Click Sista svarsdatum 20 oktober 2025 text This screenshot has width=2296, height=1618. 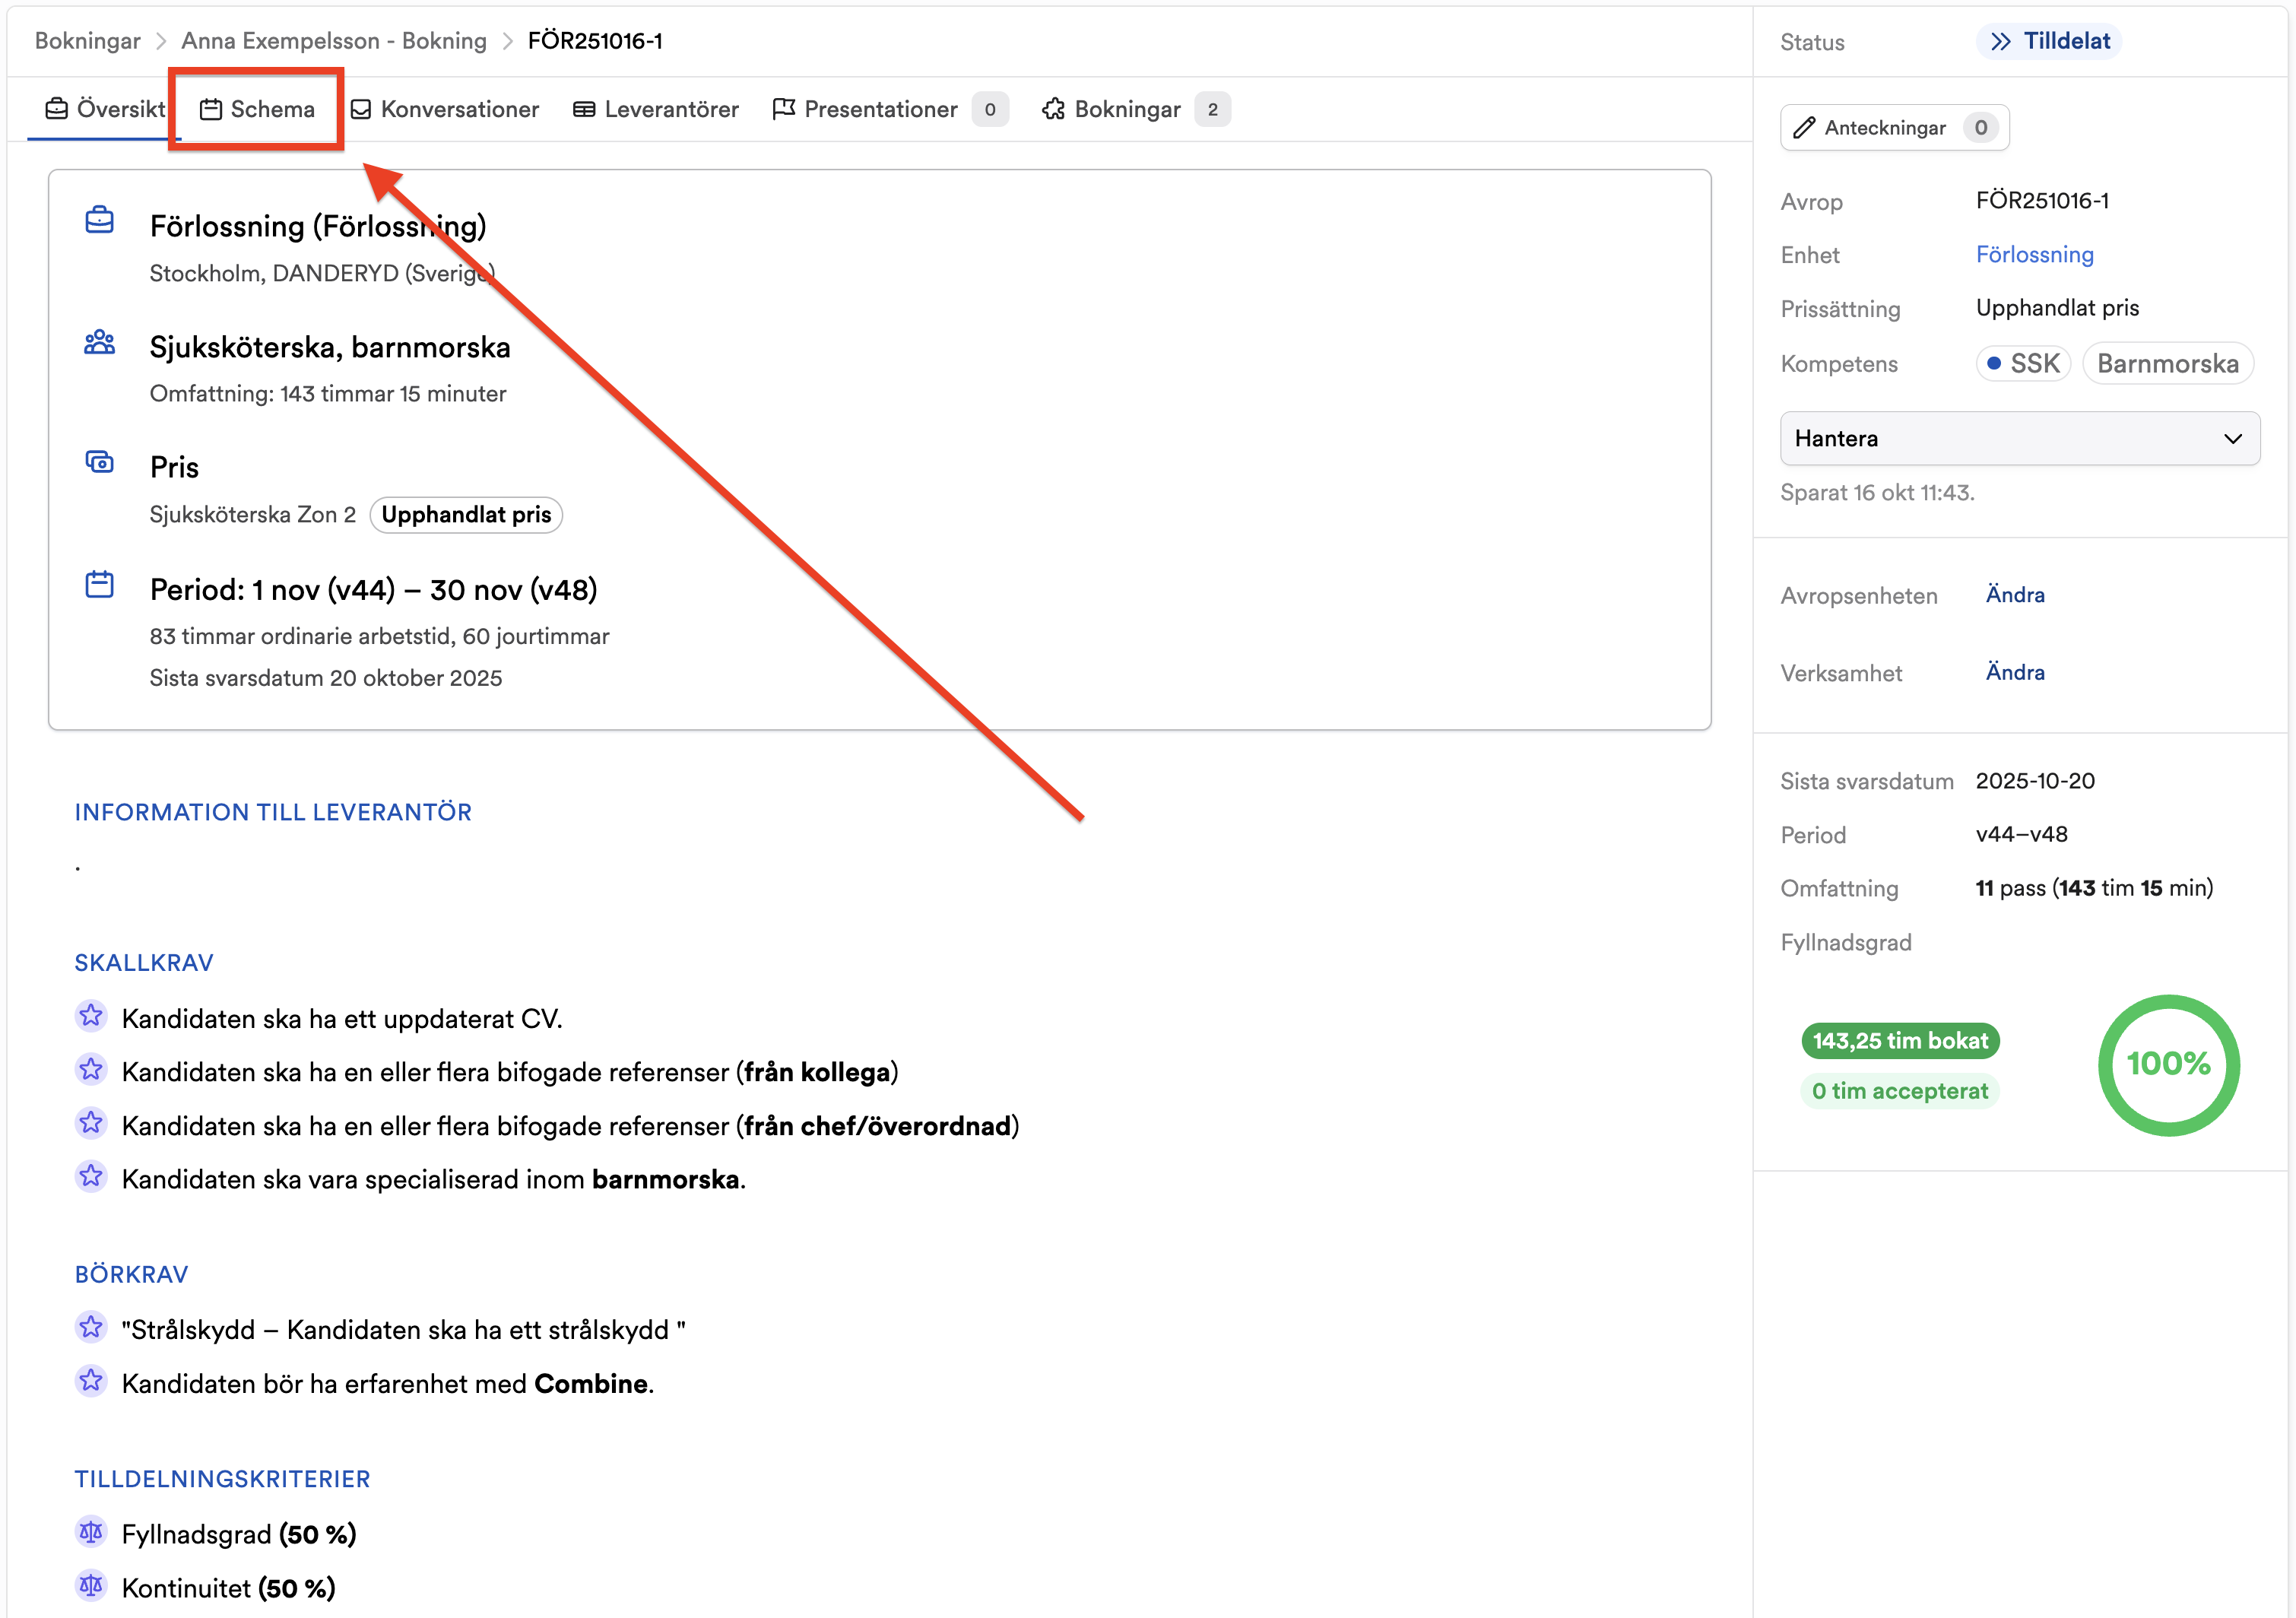point(326,678)
